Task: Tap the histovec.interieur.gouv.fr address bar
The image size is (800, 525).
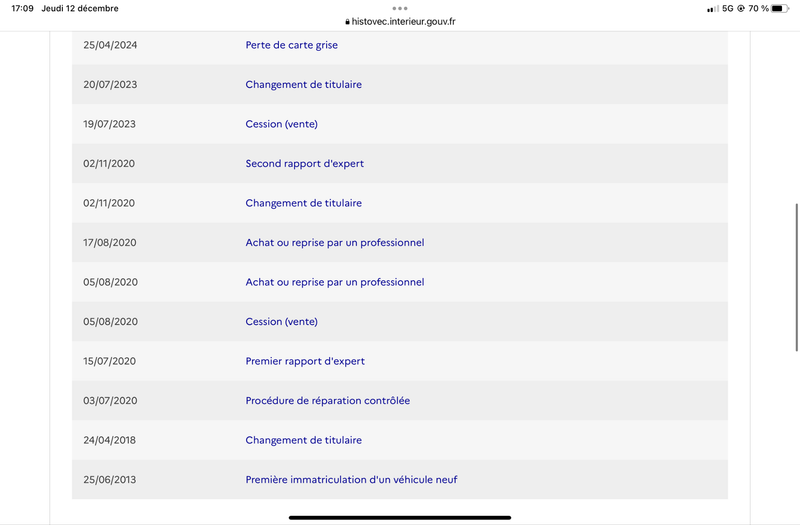Action: (x=400, y=21)
